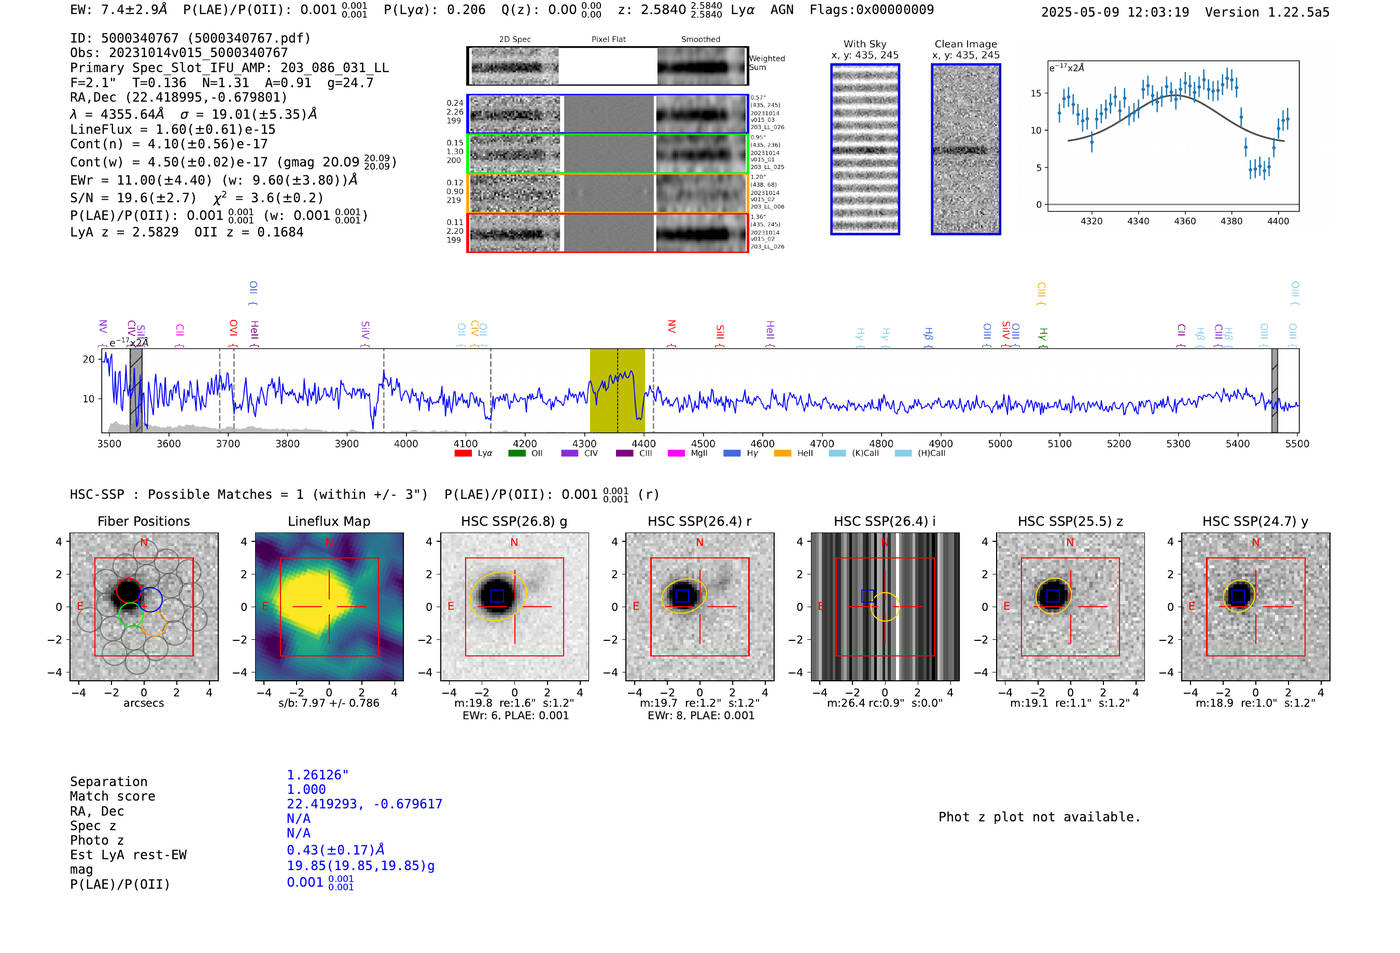The image size is (1400, 953).
Task: Open the striped HSC SSP(26.4) i image
Action: [x=885, y=607]
